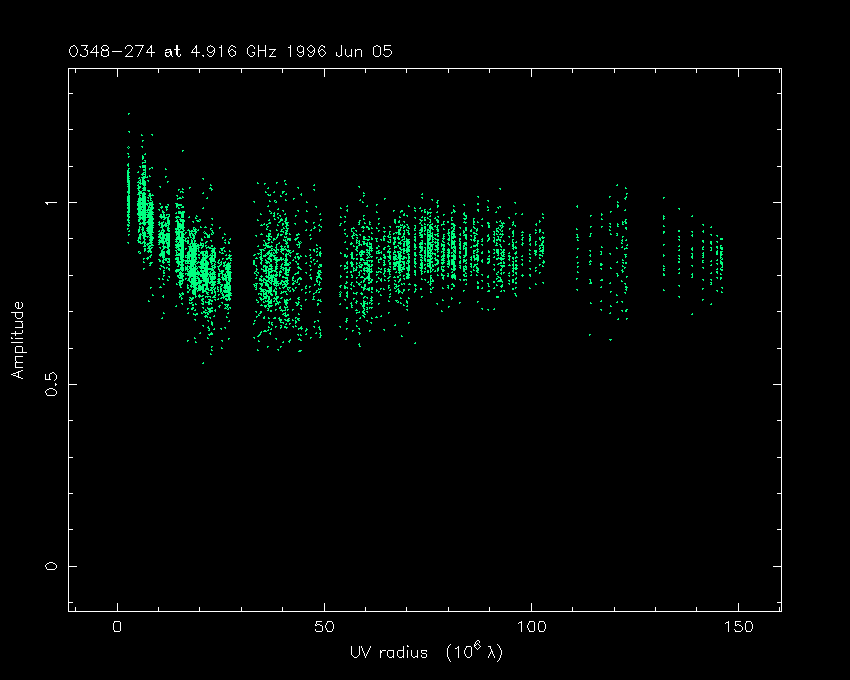Click the rightmost data cluster near 145 UV radius

coord(718,262)
